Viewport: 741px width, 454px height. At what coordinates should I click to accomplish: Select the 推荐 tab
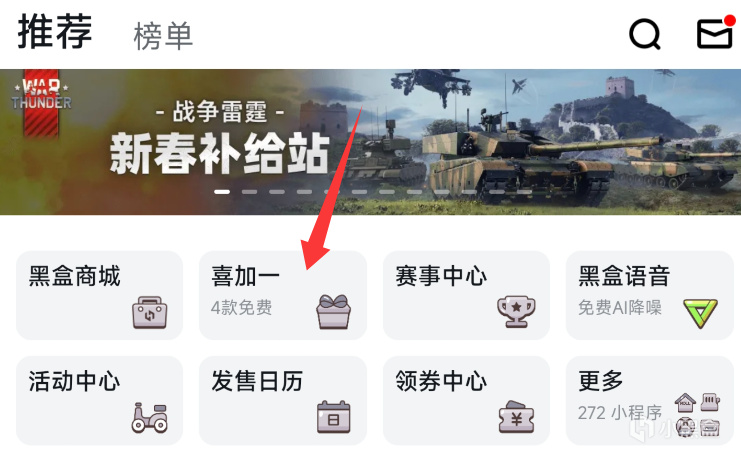coord(55,31)
